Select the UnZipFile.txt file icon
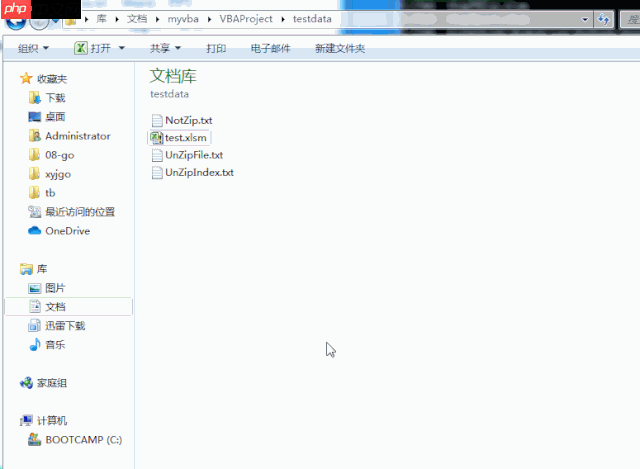This screenshot has width=640, height=469. tap(157, 155)
